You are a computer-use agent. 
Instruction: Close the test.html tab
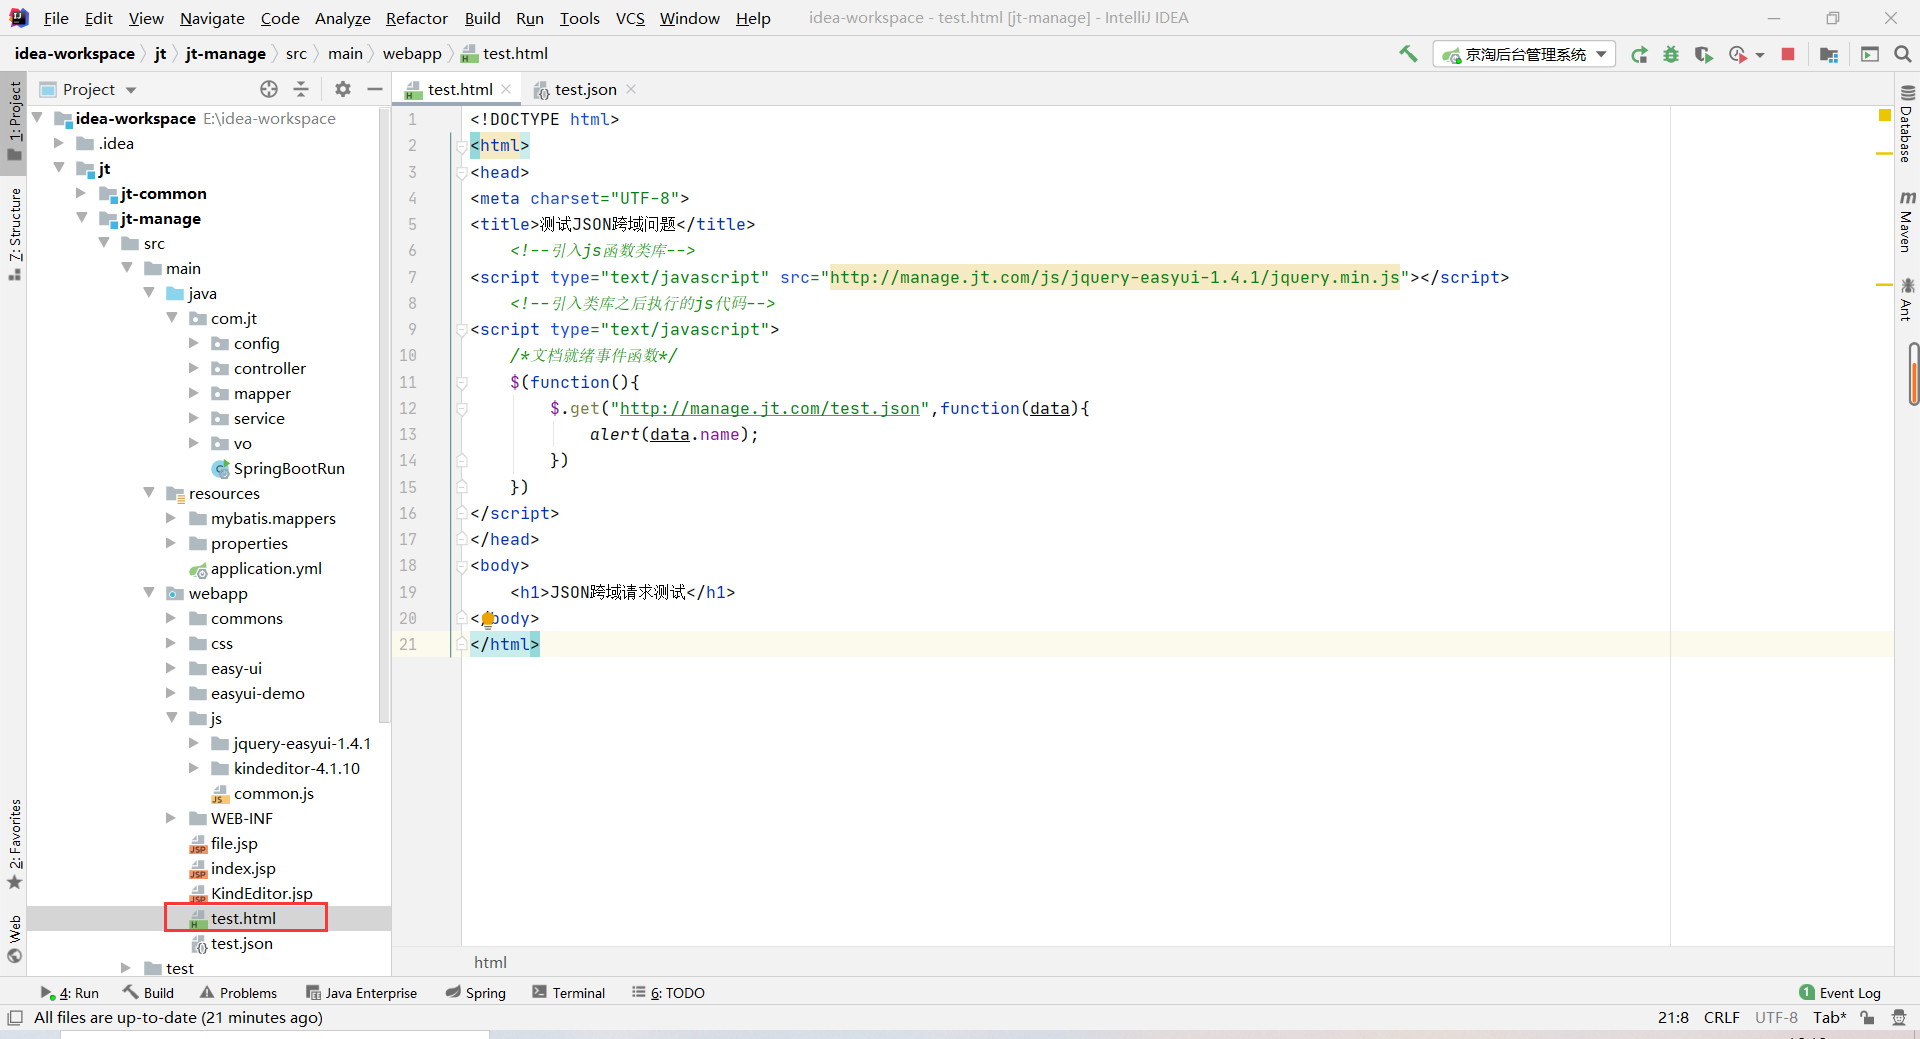click(507, 89)
